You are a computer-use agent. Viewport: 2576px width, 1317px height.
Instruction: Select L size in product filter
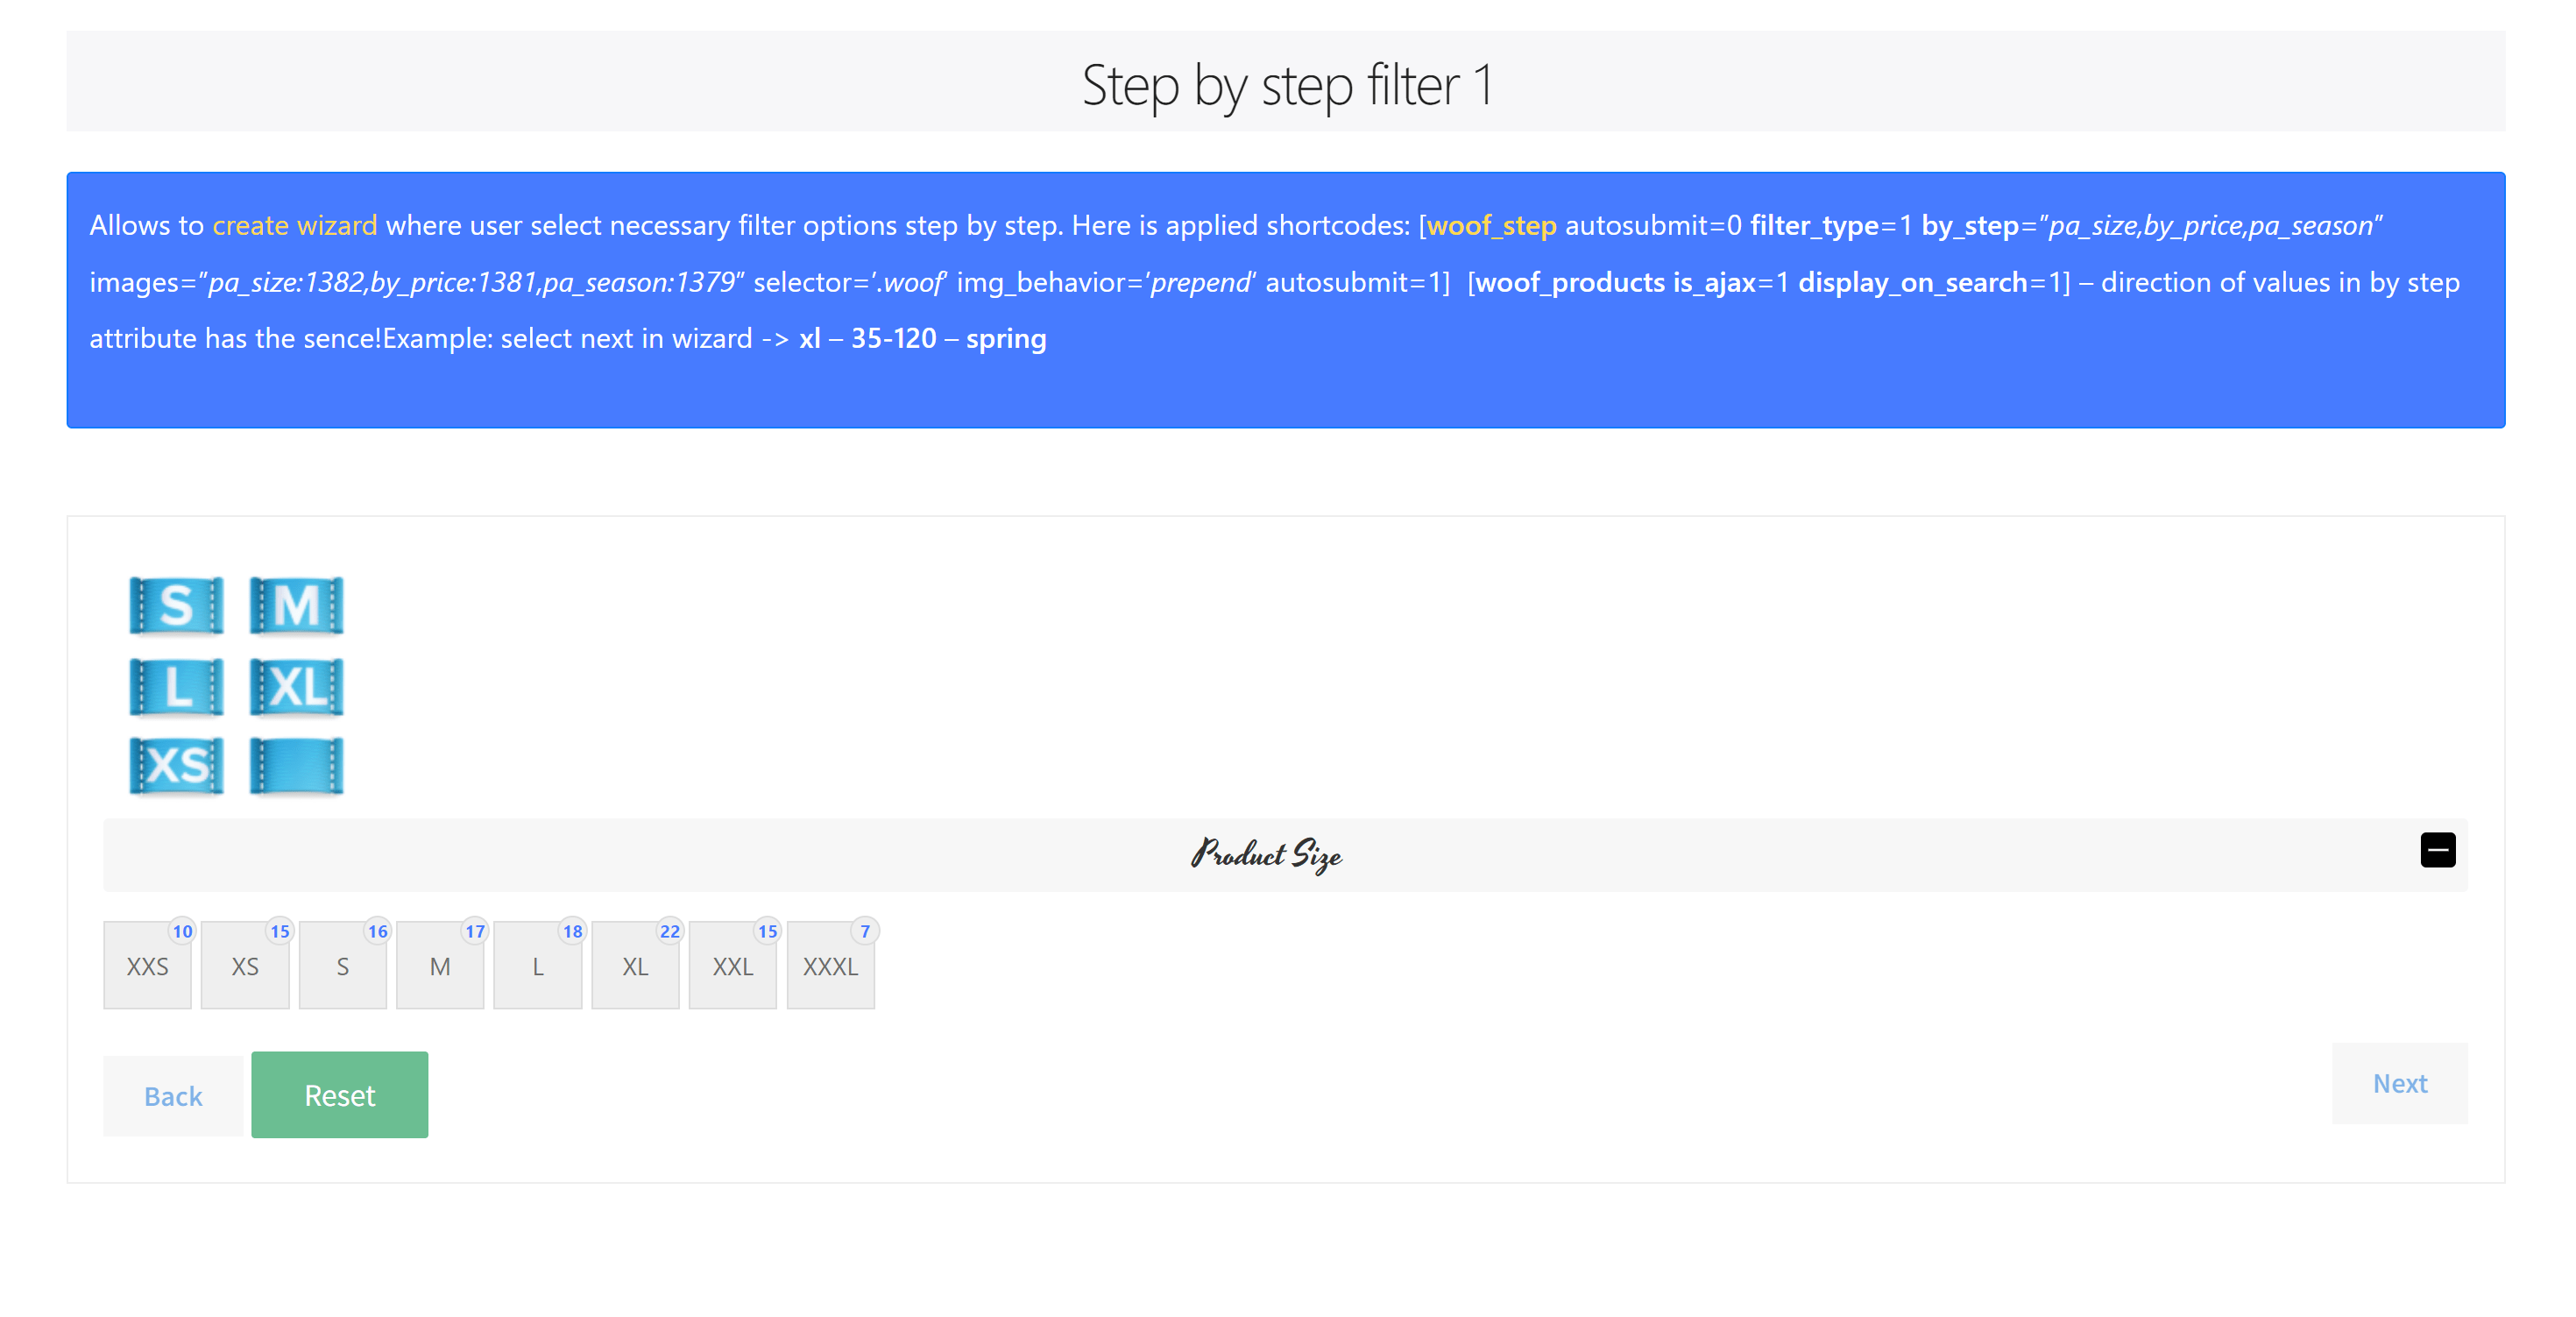click(535, 966)
